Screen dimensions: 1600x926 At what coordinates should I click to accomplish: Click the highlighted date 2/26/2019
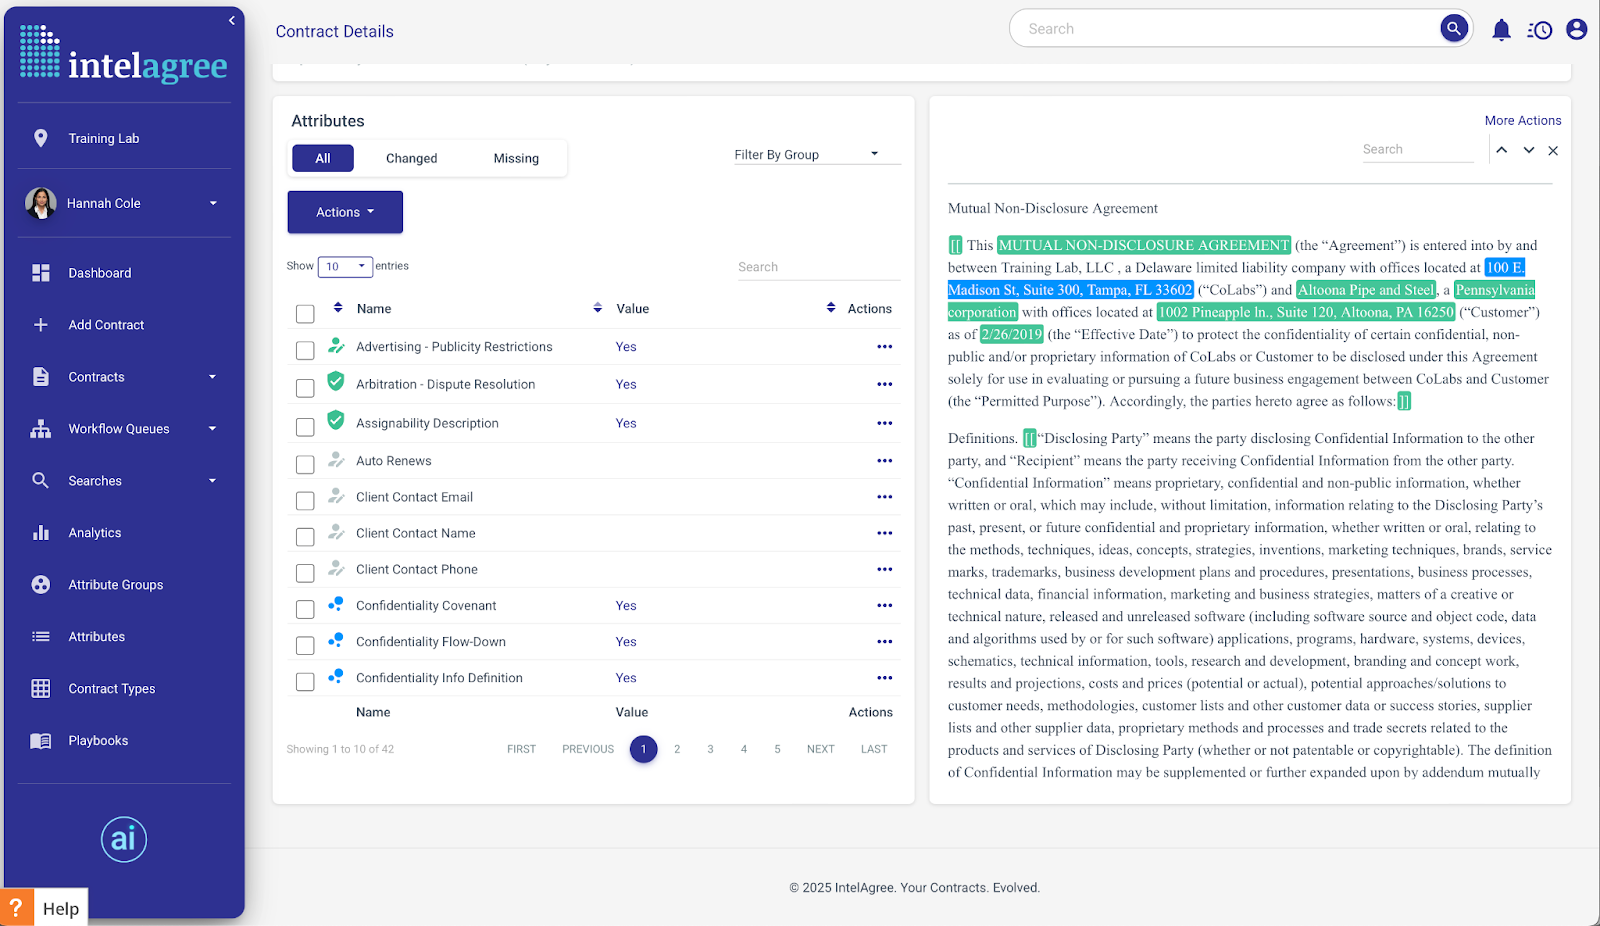pos(1012,335)
